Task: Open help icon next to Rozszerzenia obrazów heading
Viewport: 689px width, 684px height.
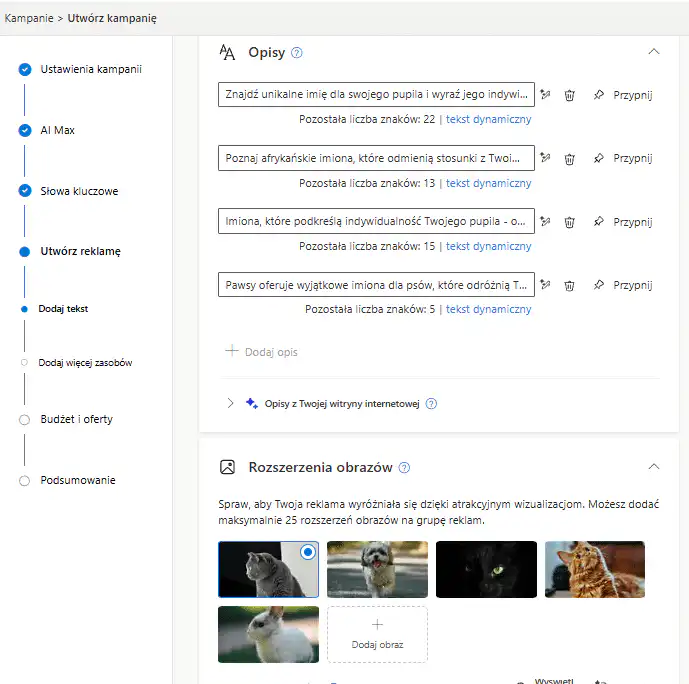Action: tap(404, 467)
